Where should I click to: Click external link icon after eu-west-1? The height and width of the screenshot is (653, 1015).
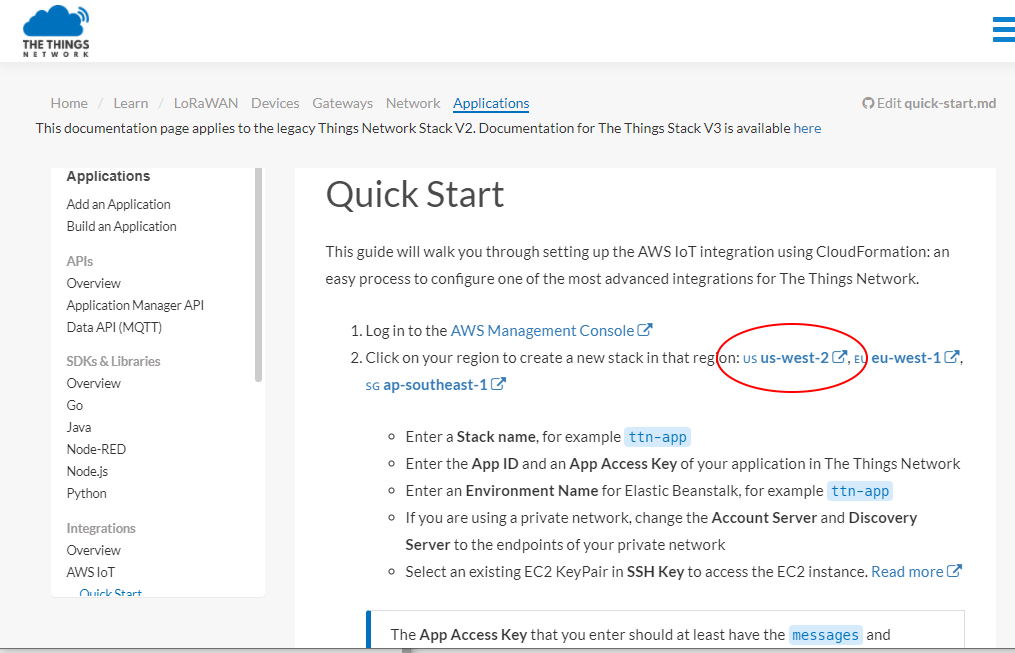(x=952, y=357)
